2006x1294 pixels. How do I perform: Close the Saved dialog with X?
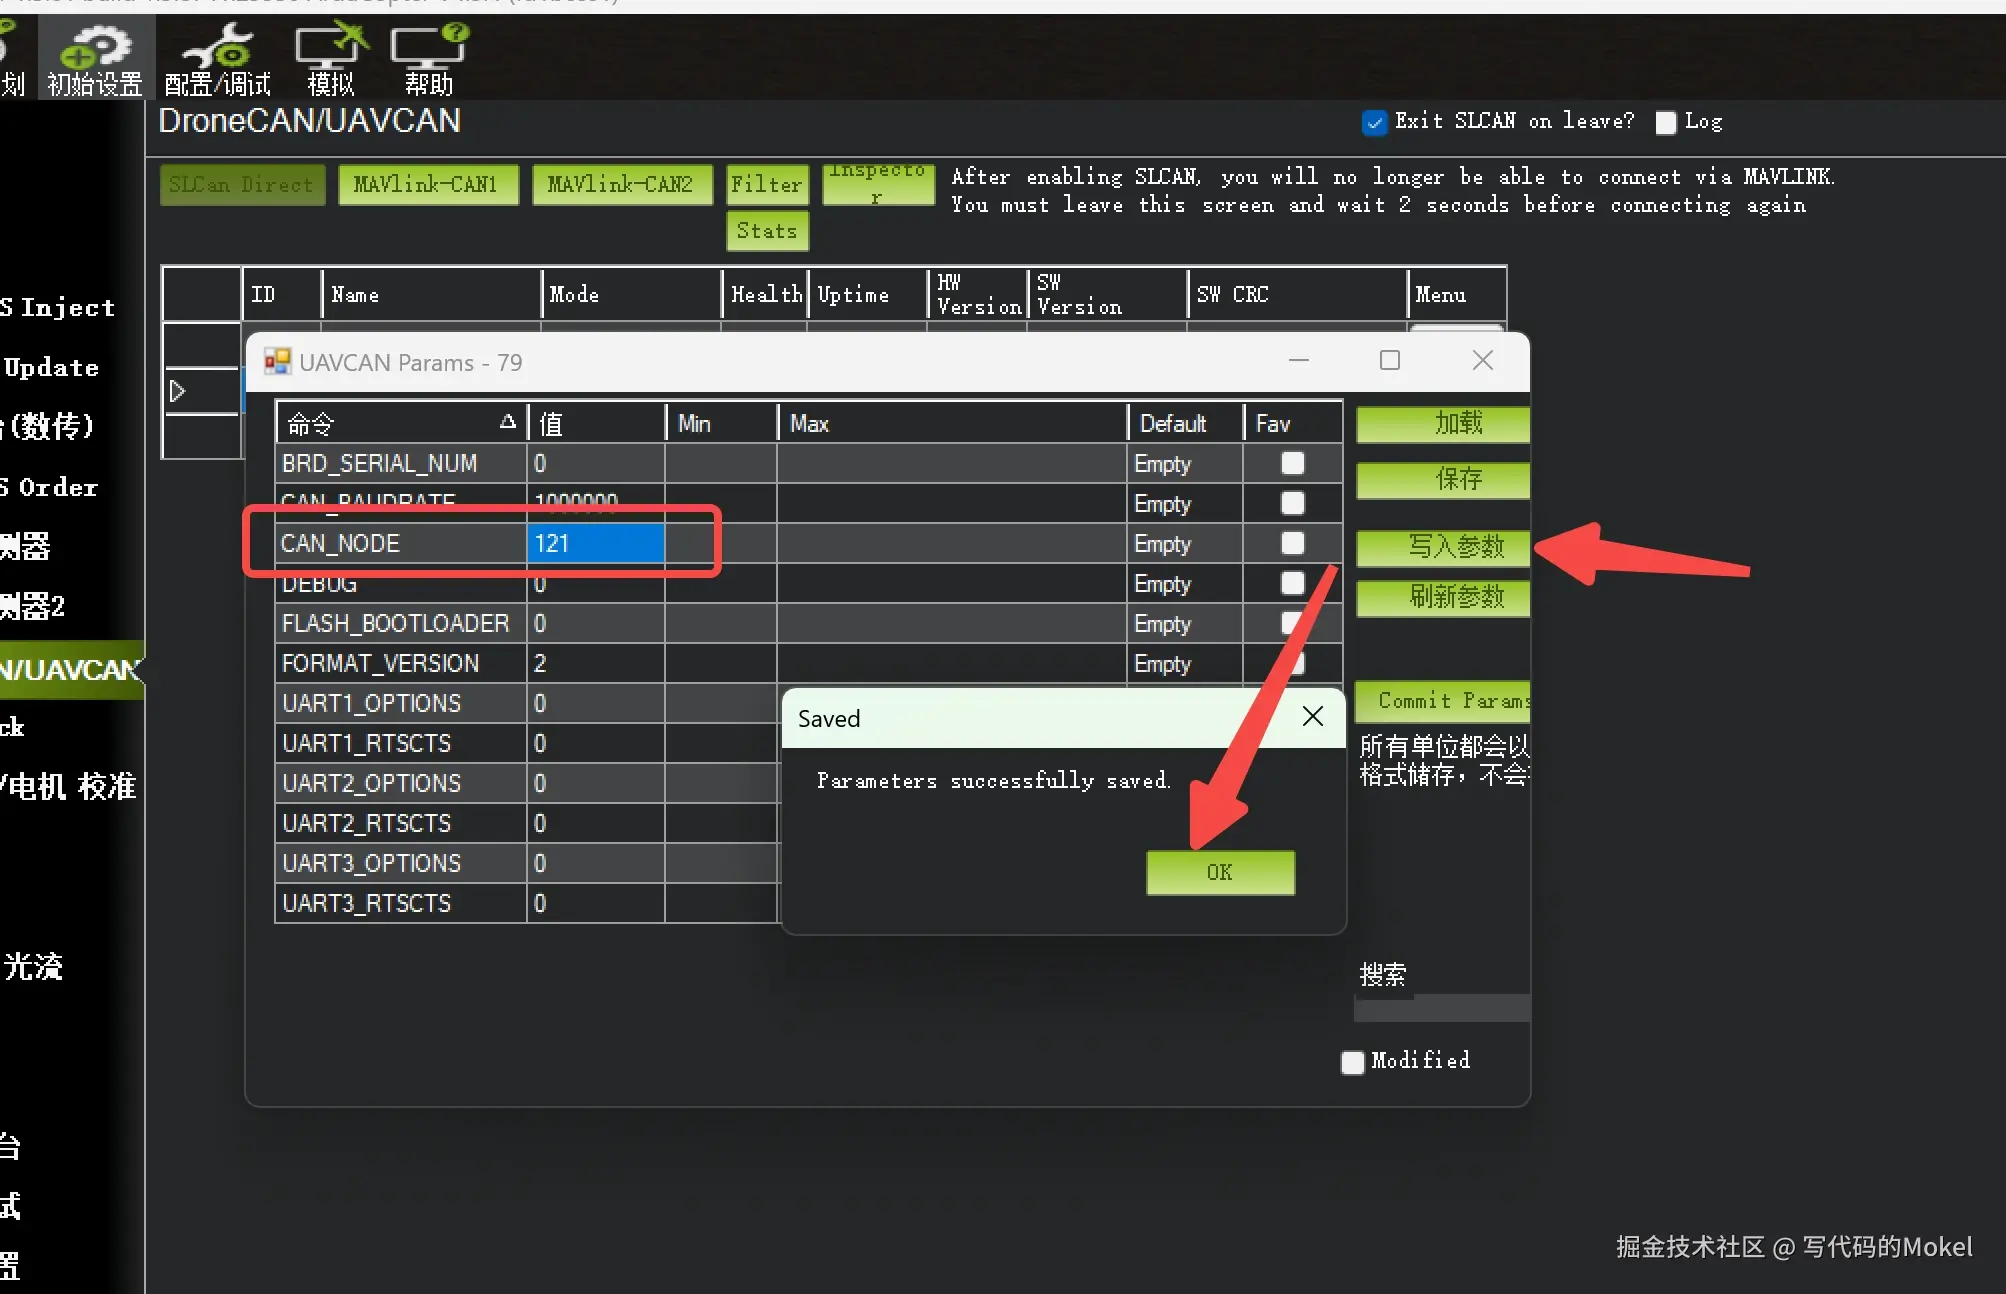(x=1313, y=716)
